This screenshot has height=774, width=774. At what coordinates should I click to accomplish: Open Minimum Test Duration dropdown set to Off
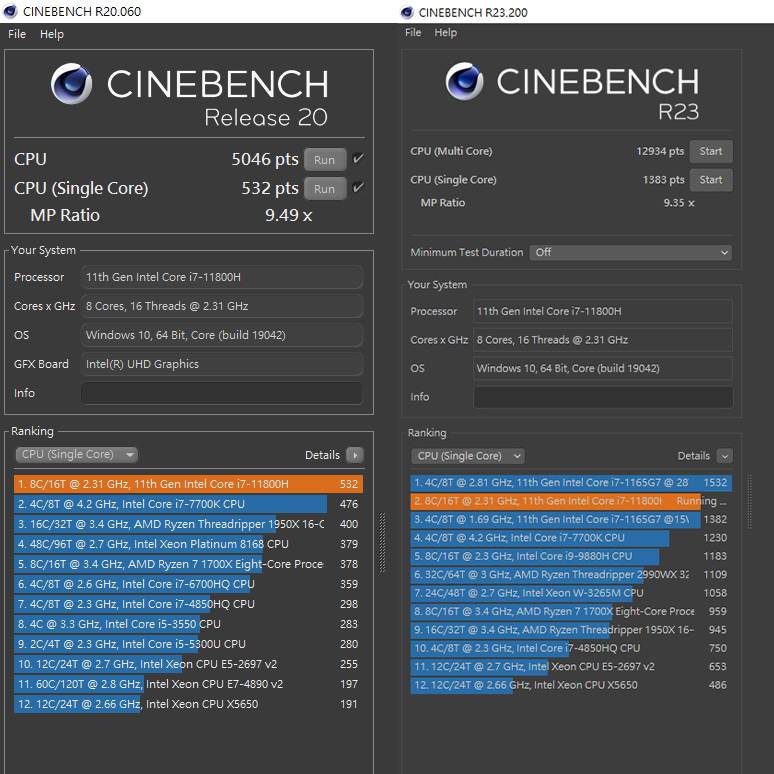pos(630,252)
